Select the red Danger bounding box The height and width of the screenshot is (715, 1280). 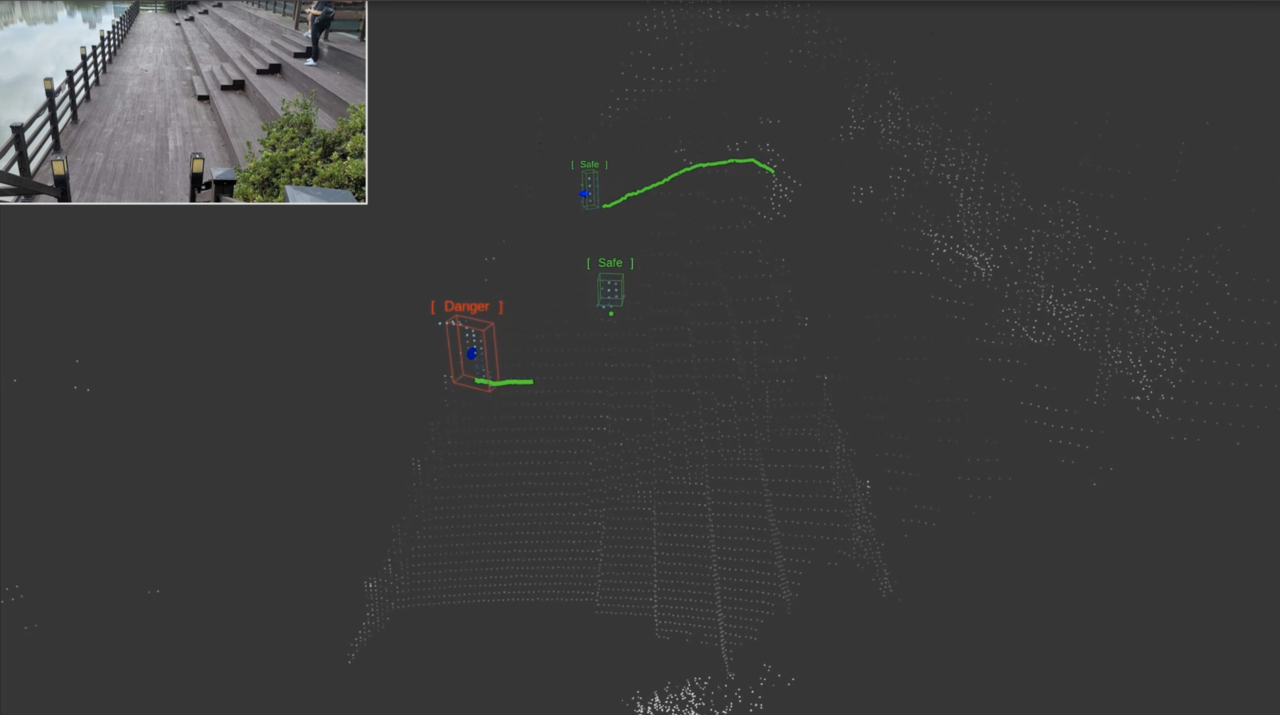(x=472, y=353)
